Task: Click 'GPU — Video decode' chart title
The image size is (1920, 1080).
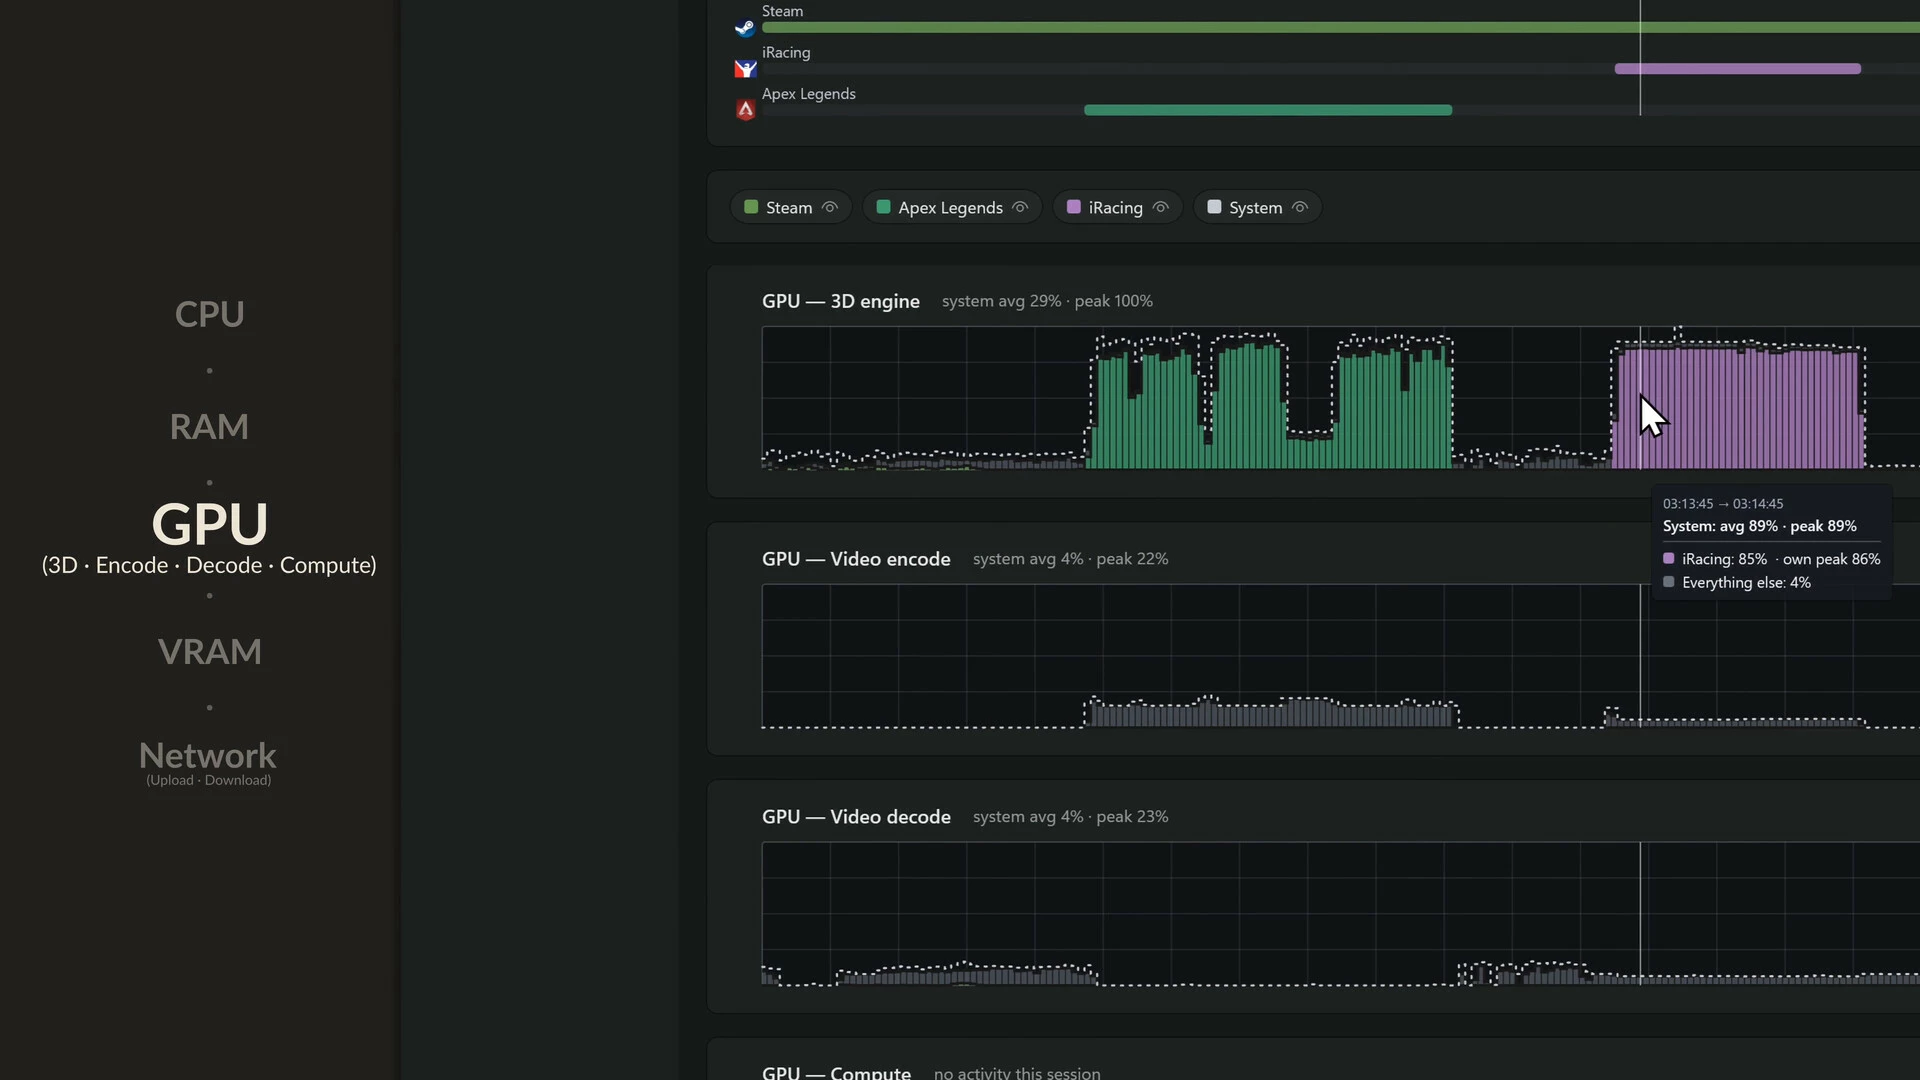Action: (856, 817)
